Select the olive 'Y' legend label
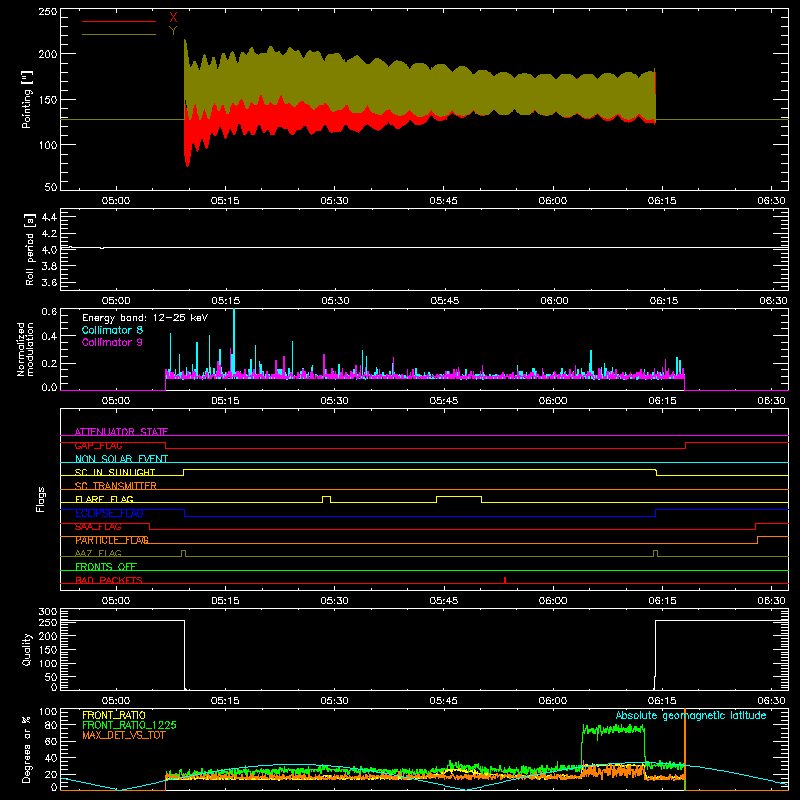Viewport: 800px width, 800px height. 173,31
